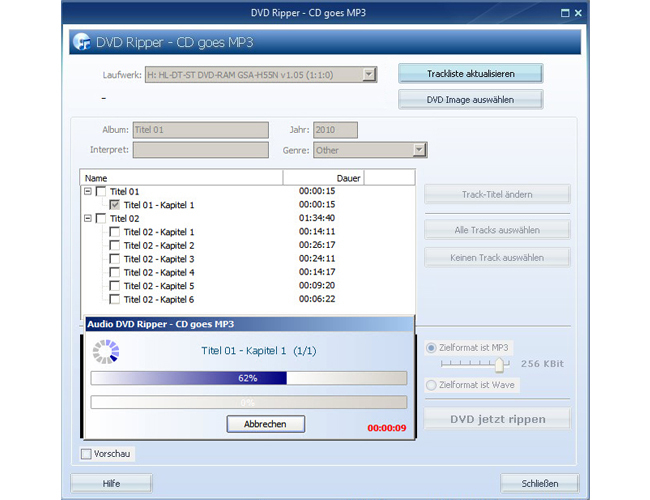This screenshot has height=500, width=650.
Task: Check the Titel 02 - Kapitel 3 checkbox
Action: click(115, 259)
